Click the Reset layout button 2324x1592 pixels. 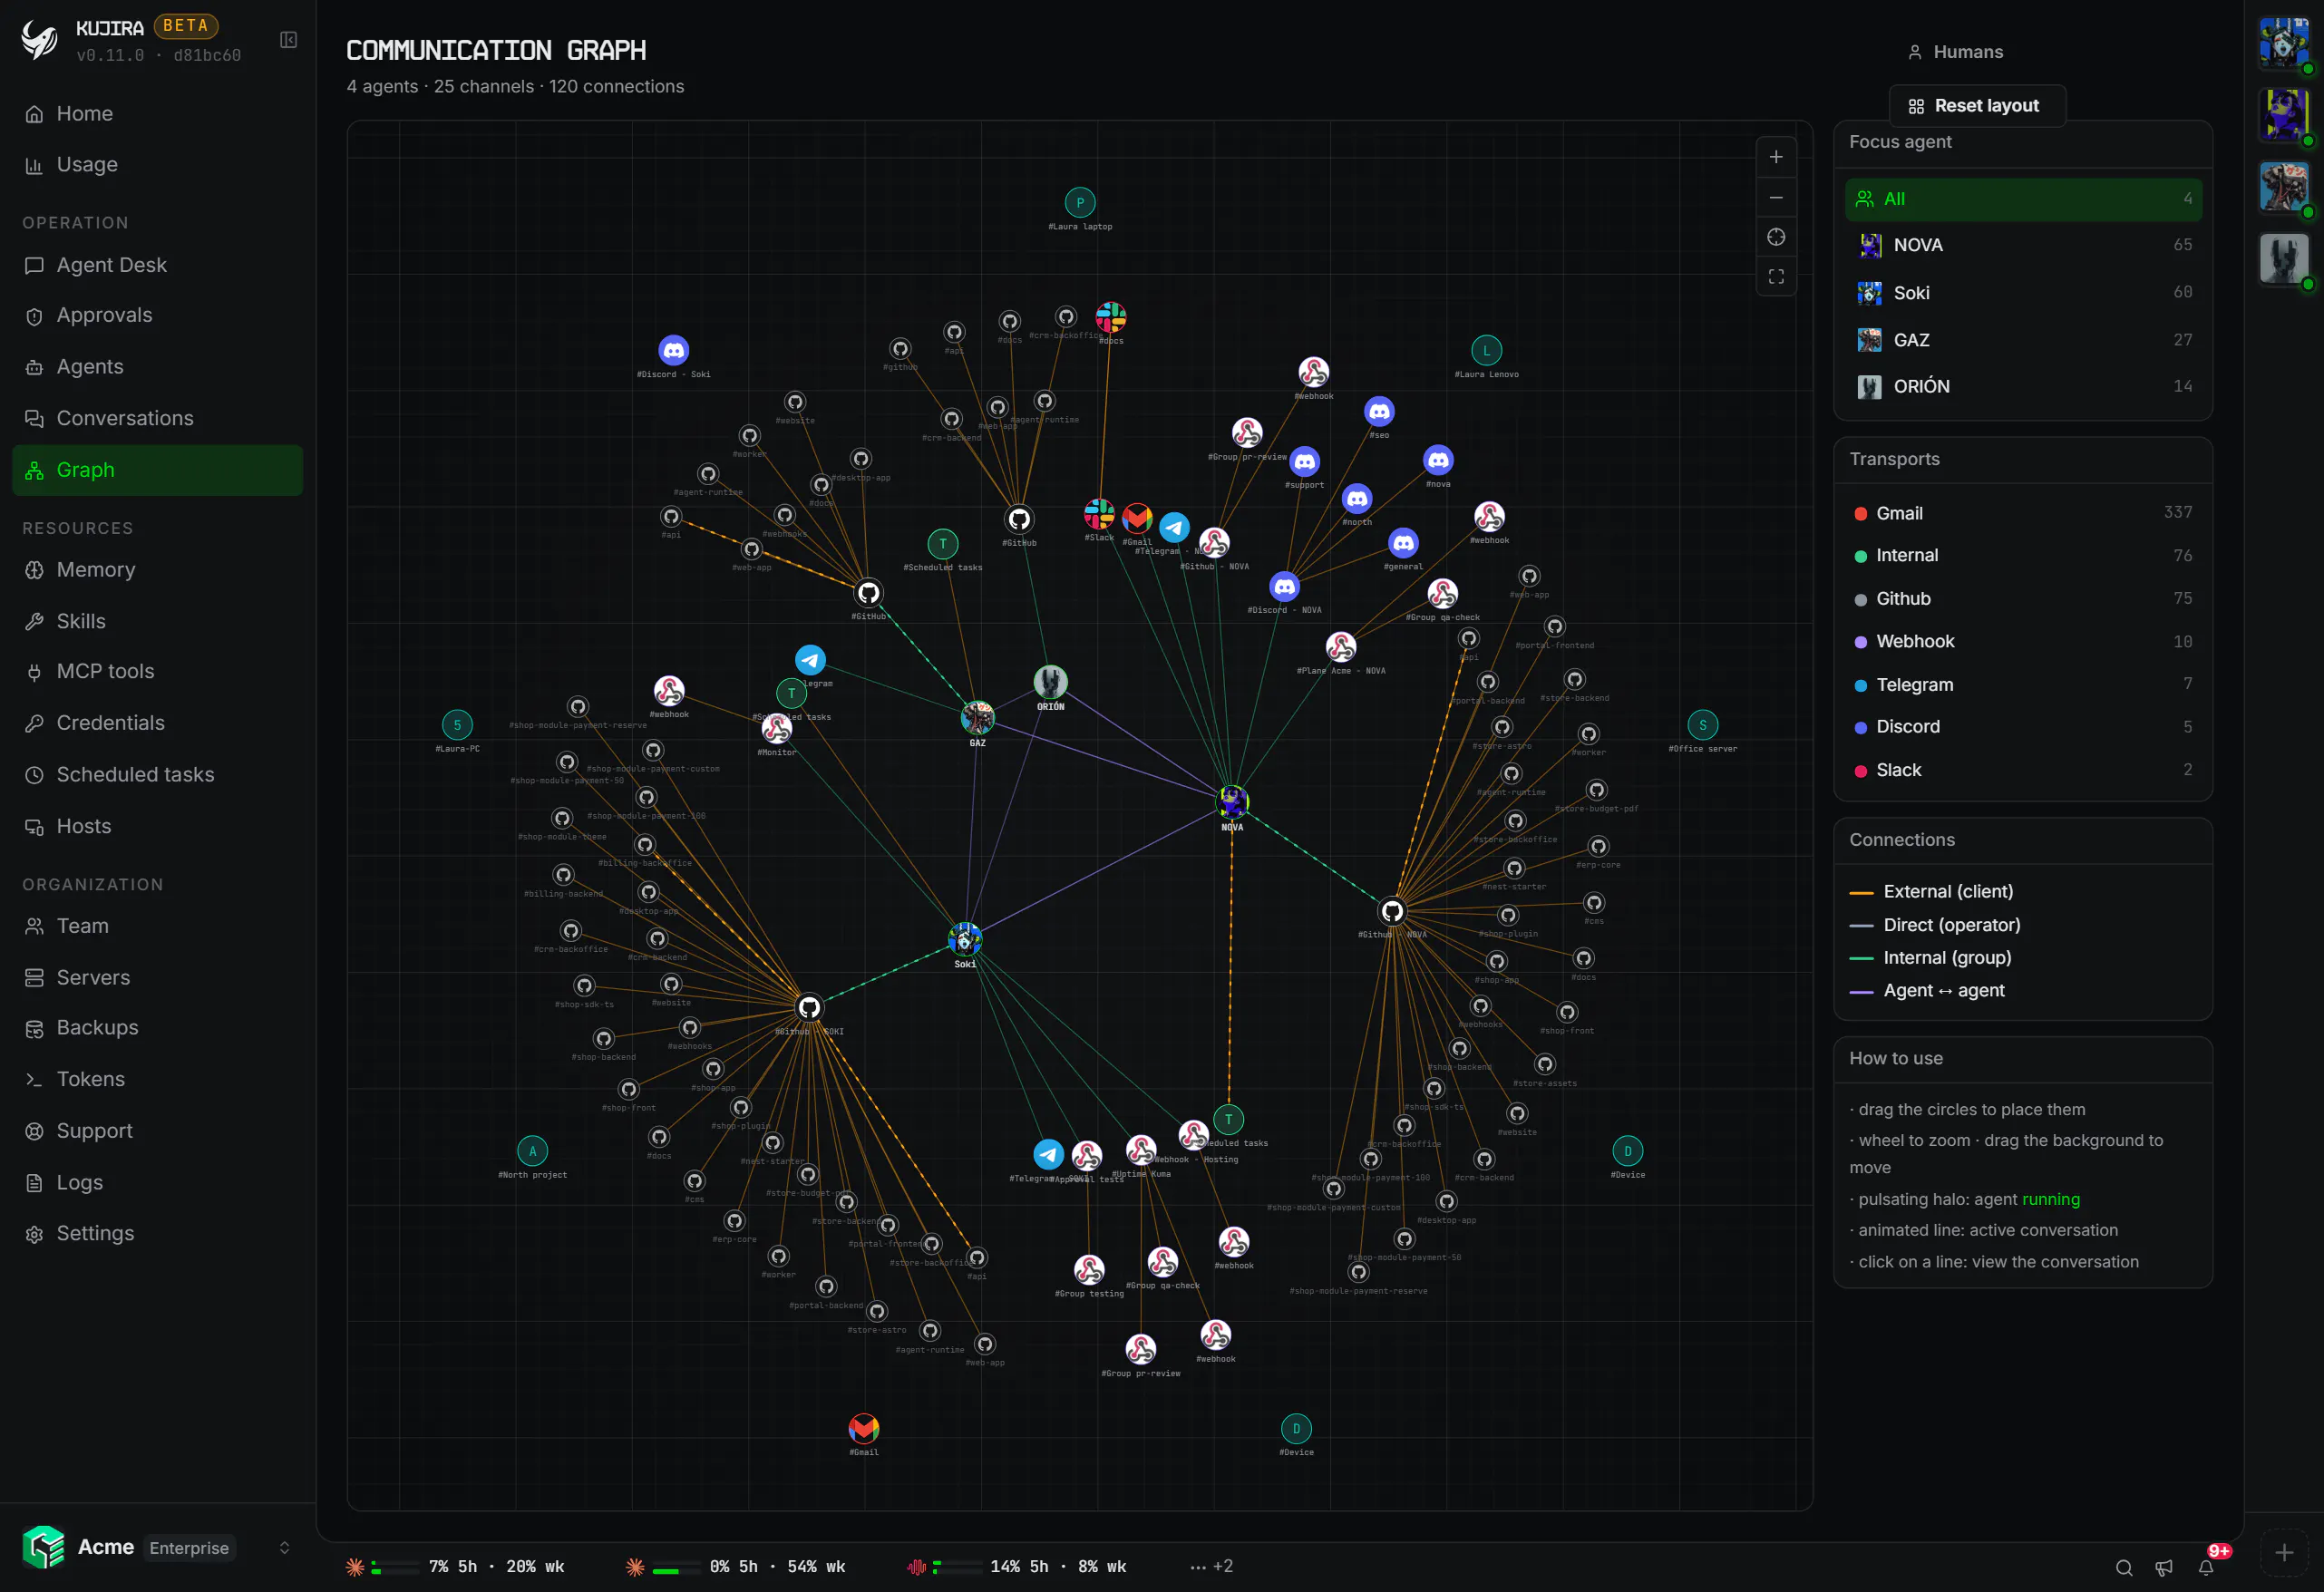click(x=1976, y=106)
